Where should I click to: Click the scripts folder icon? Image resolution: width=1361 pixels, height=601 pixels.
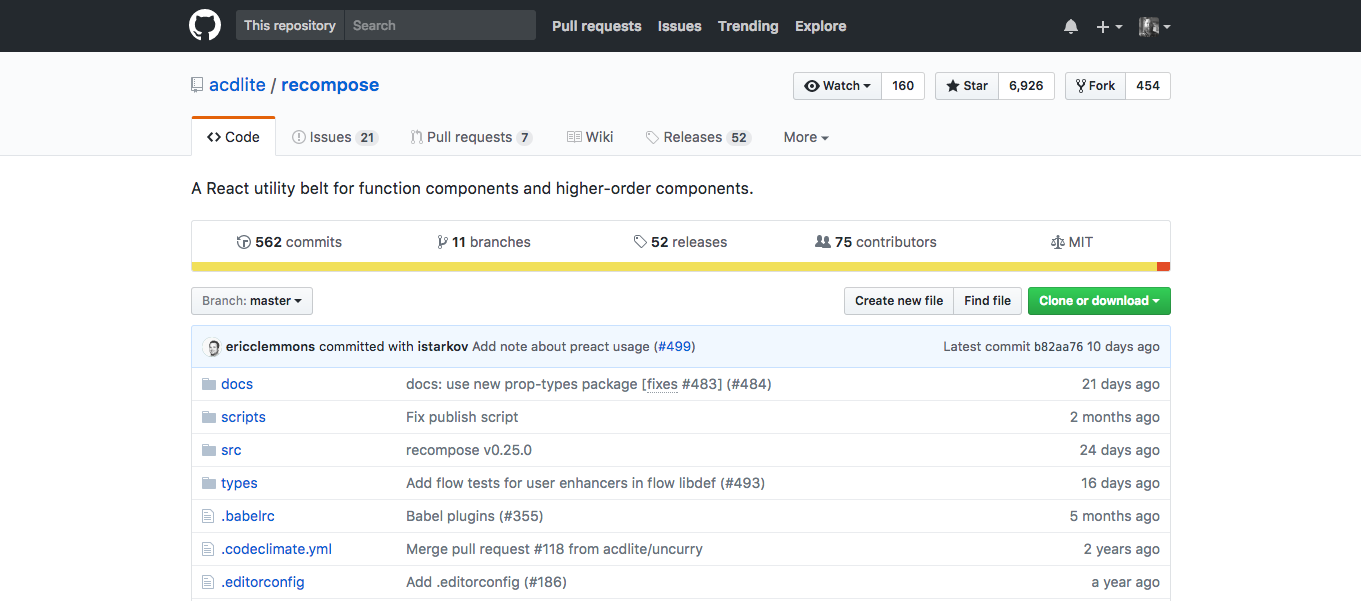209,417
